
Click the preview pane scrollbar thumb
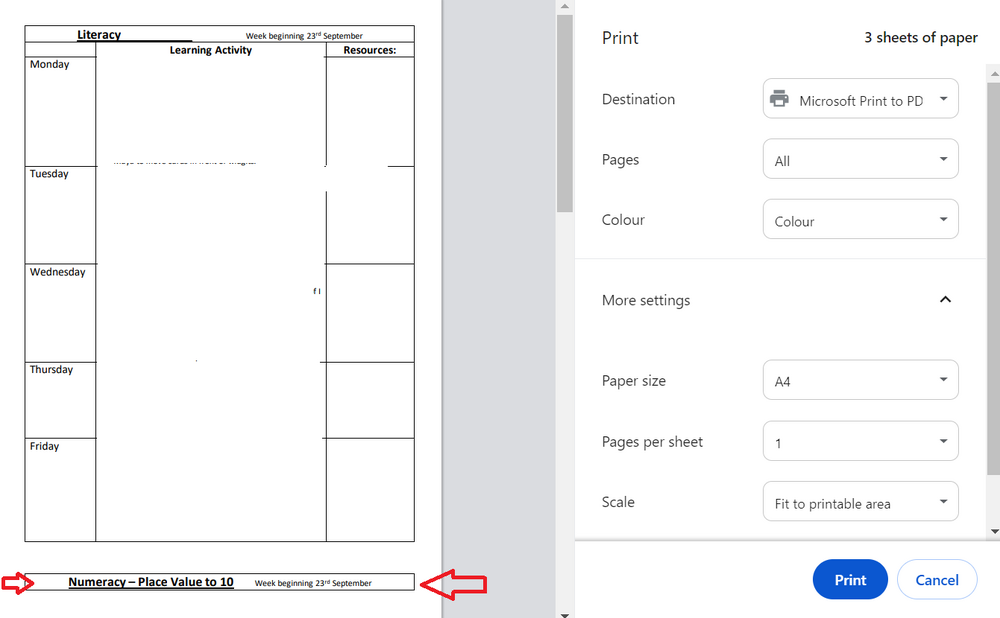(564, 113)
